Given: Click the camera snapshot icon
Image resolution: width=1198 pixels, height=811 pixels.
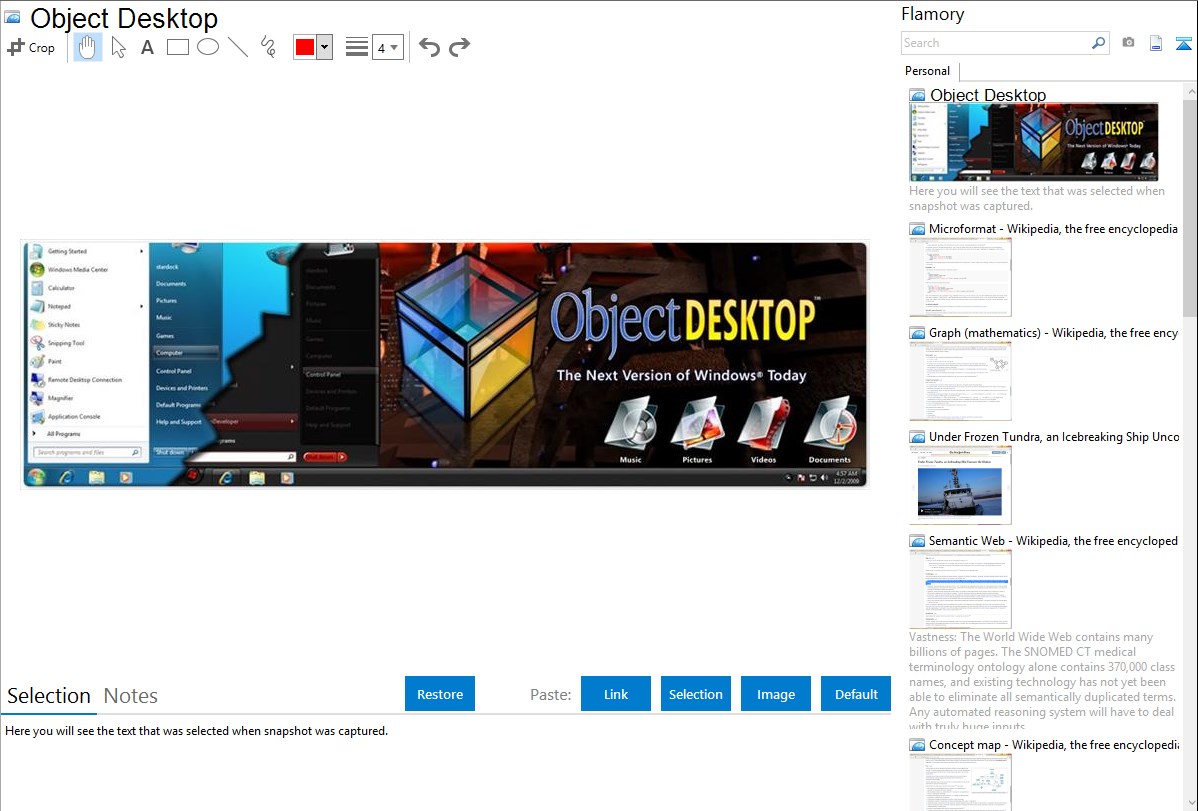Looking at the screenshot, I should [x=1128, y=43].
